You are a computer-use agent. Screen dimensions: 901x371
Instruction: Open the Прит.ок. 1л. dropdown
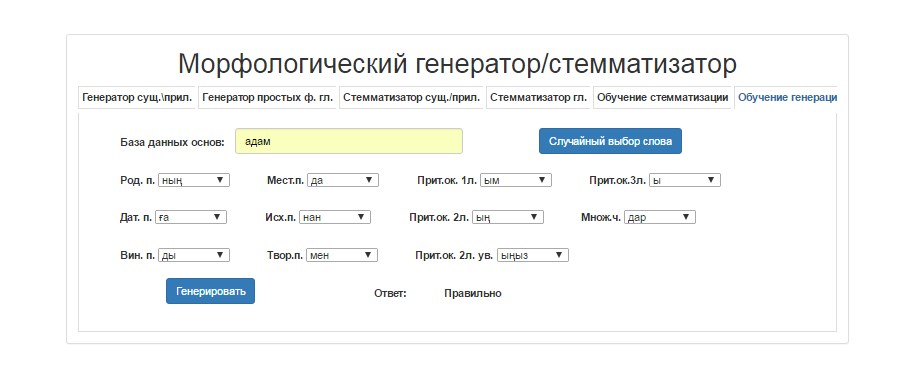click(515, 180)
